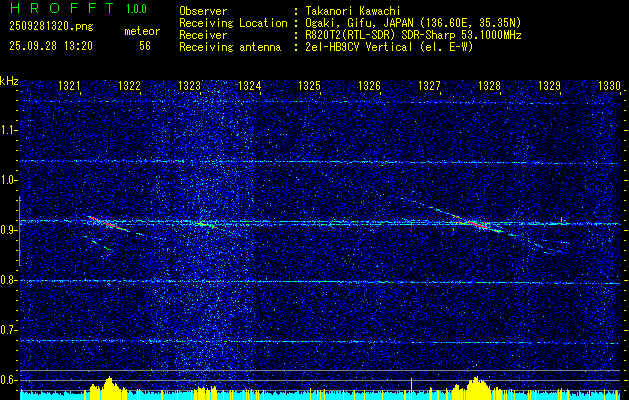The height and width of the screenshot is (400, 629).
Task: Click the yellow intensity peak below 1328
Action: 476,383
